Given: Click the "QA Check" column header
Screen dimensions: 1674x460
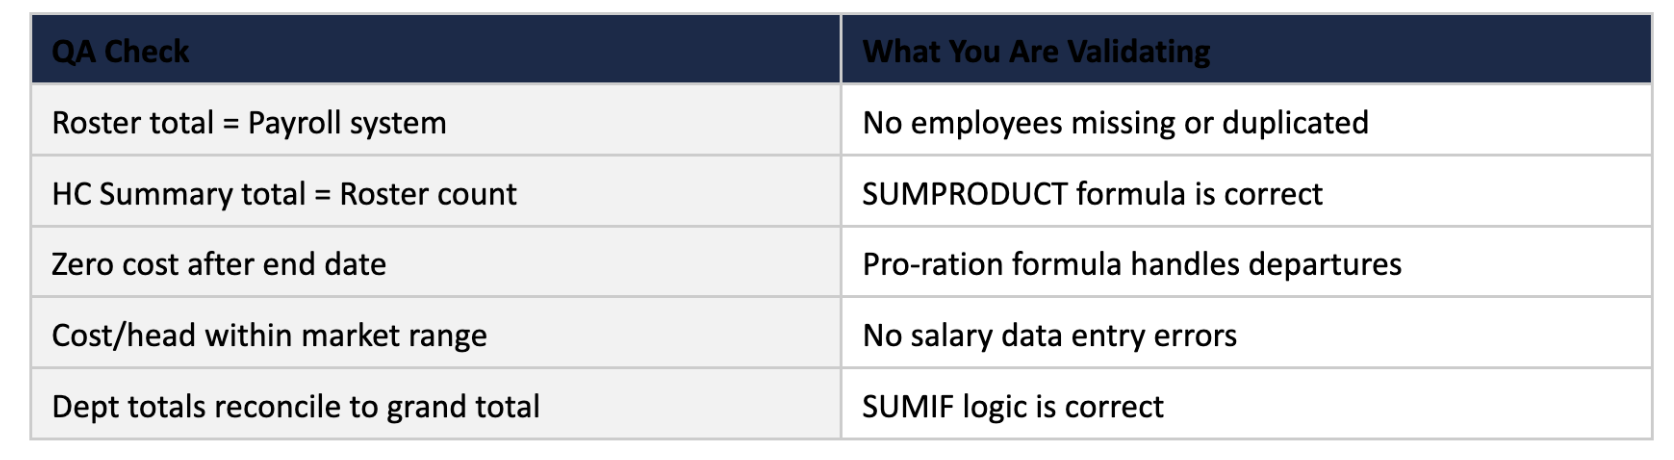Looking at the screenshot, I should click(120, 51).
